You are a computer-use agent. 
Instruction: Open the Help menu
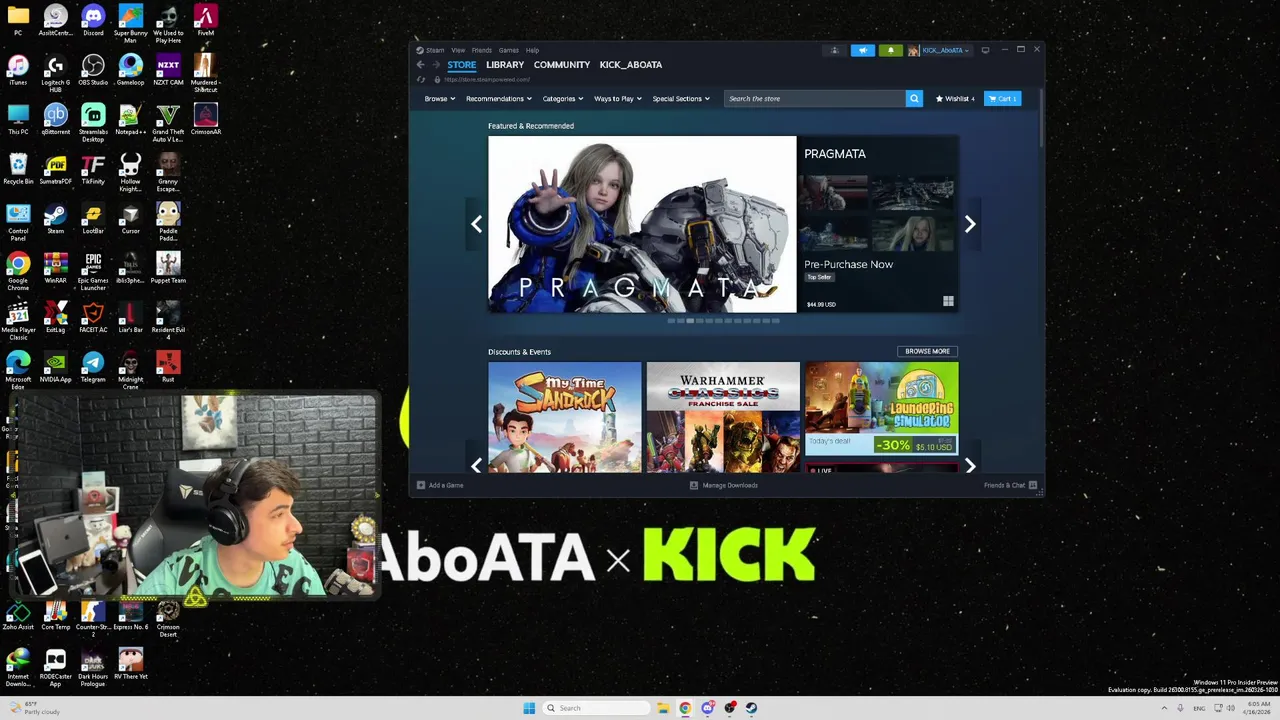pyautogui.click(x=532, y=50)
